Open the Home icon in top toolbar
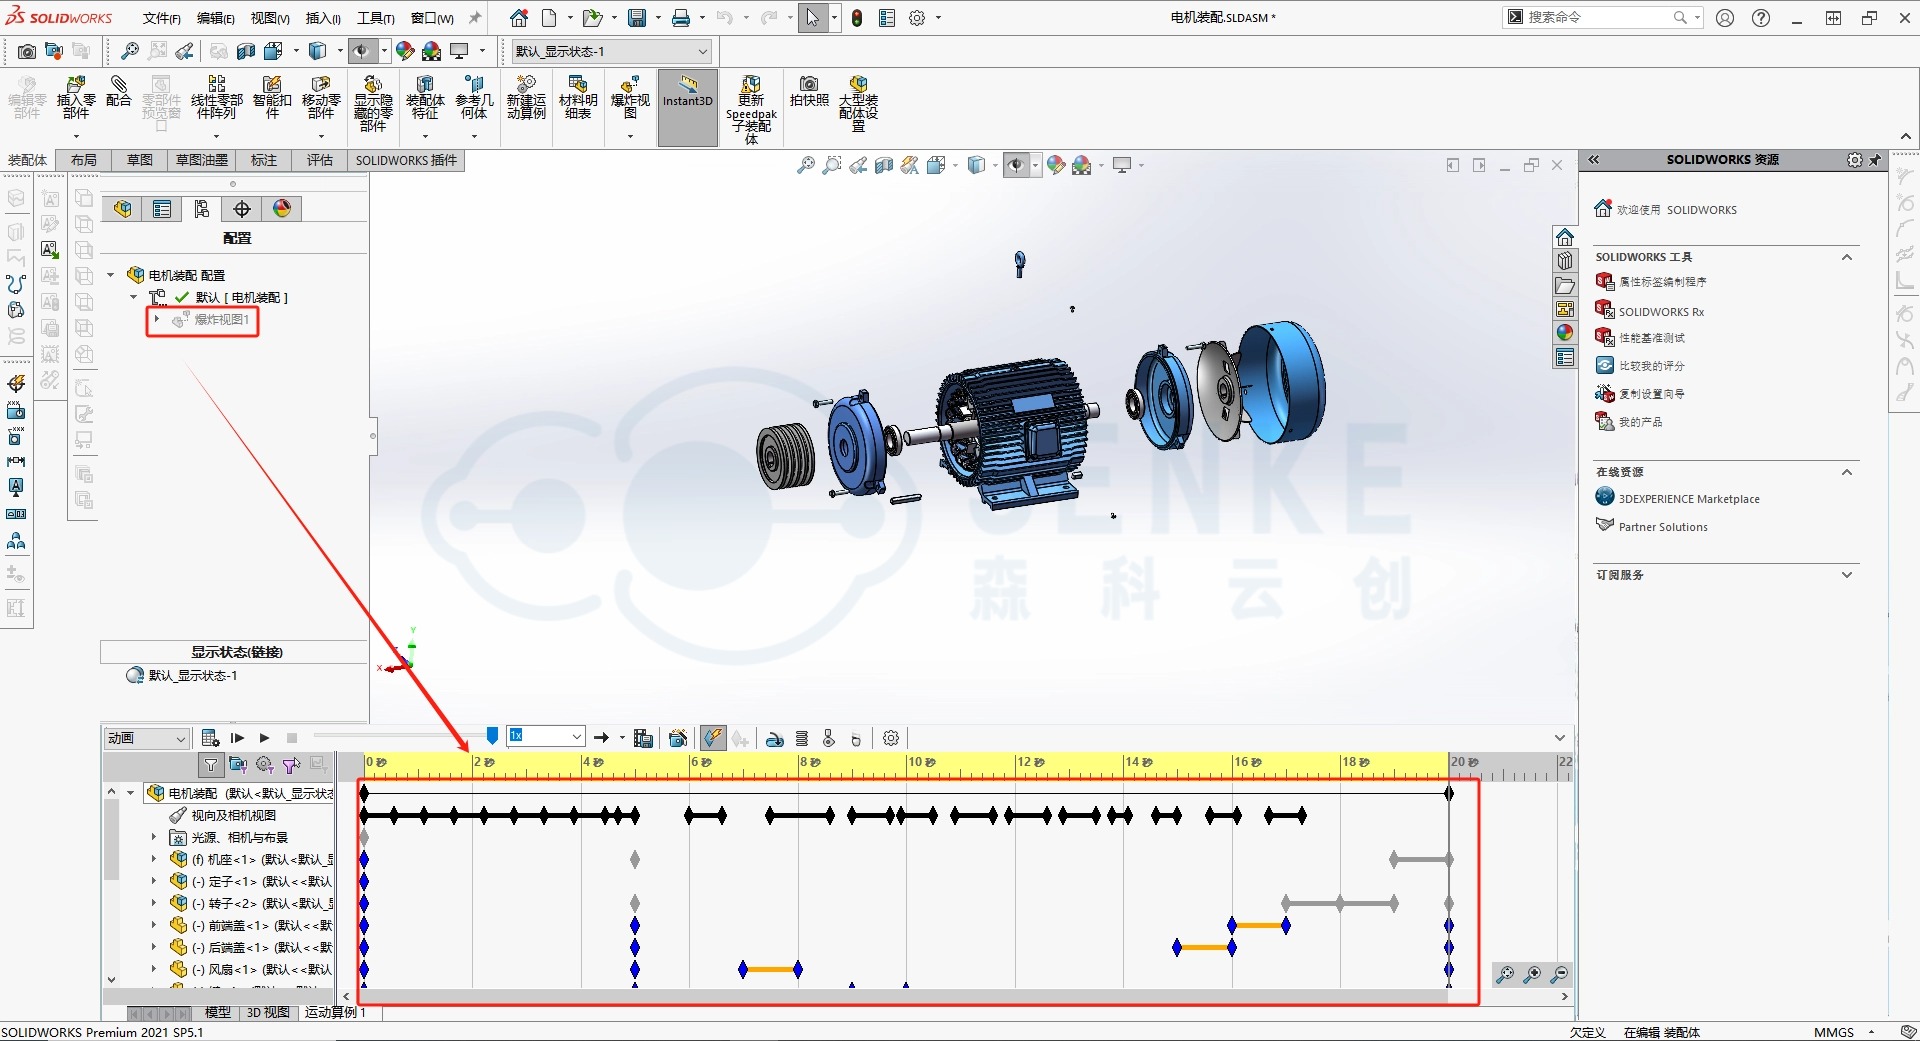 519,18
